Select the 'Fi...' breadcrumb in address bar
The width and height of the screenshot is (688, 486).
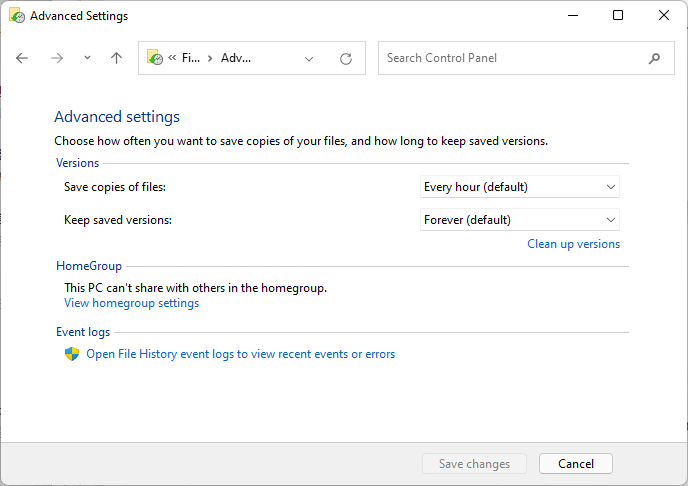[x=190, y=58]
